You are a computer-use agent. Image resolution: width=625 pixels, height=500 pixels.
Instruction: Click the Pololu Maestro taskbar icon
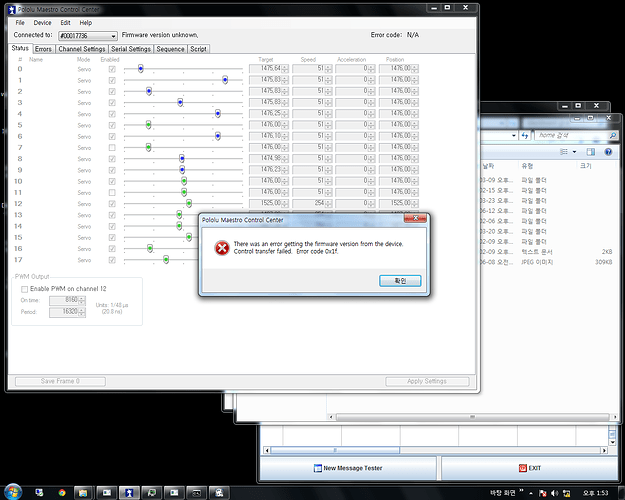click(x=129, y=492)
